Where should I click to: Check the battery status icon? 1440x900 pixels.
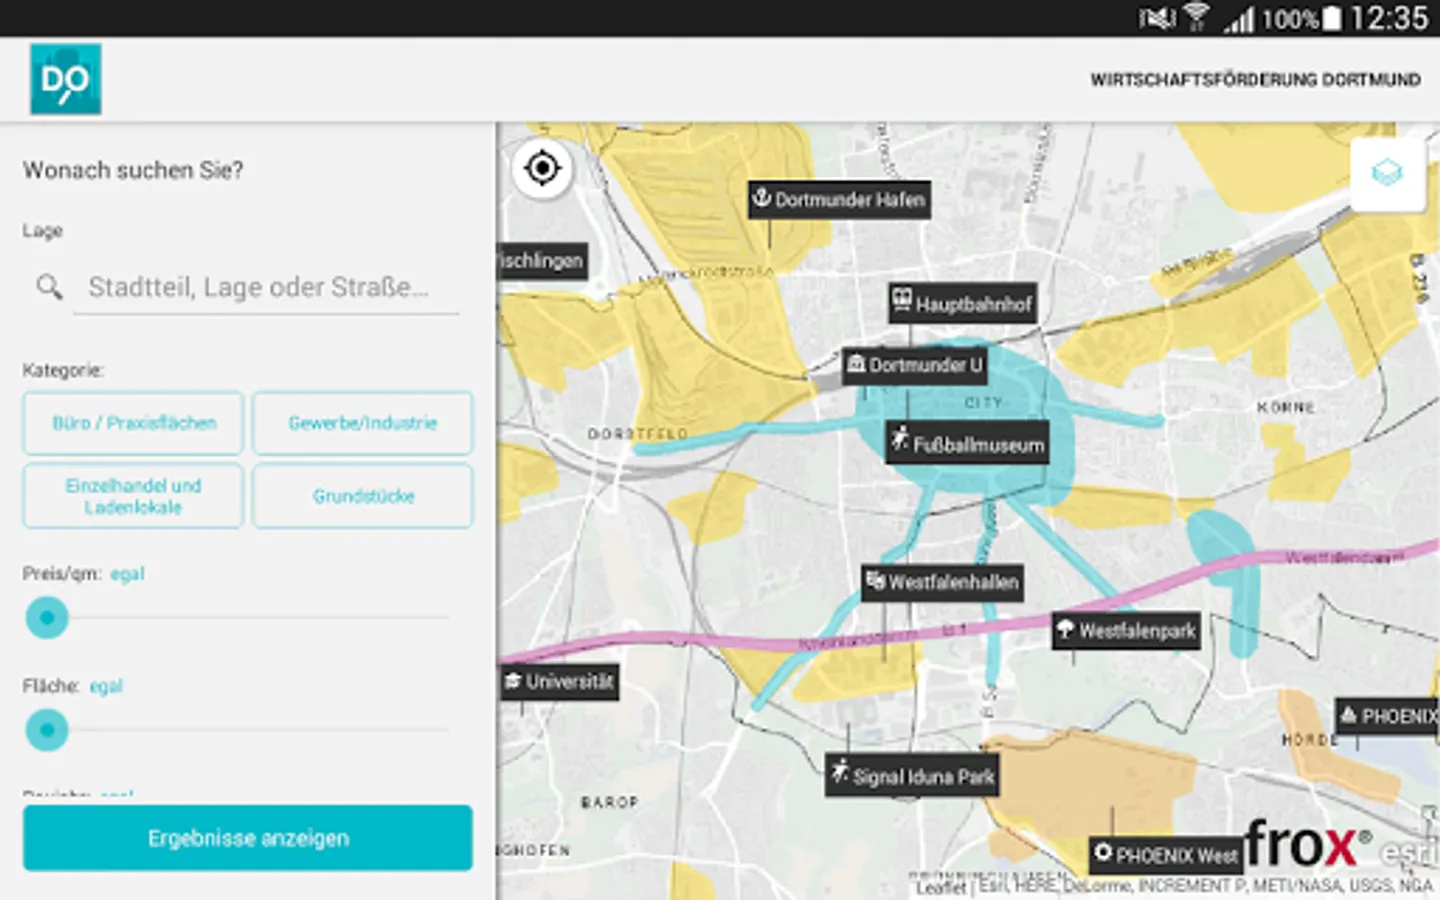tap(1332, 19)
